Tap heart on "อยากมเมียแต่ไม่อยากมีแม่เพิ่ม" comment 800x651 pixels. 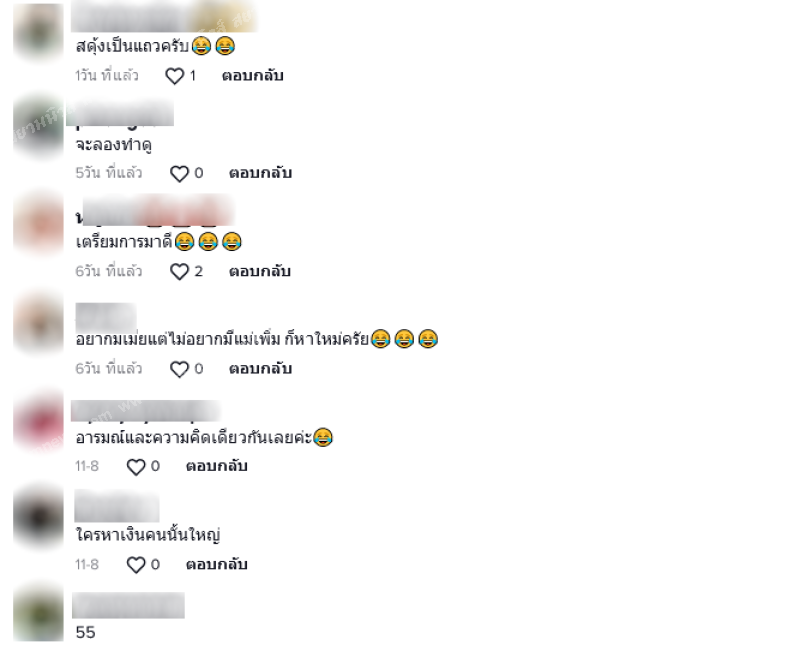179,369
